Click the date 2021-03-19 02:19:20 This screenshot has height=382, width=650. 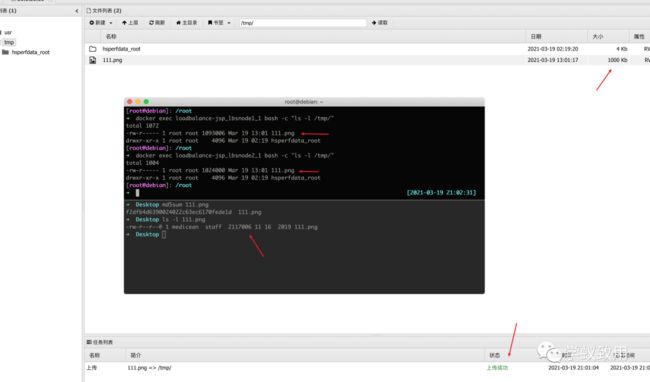[553, 49]
